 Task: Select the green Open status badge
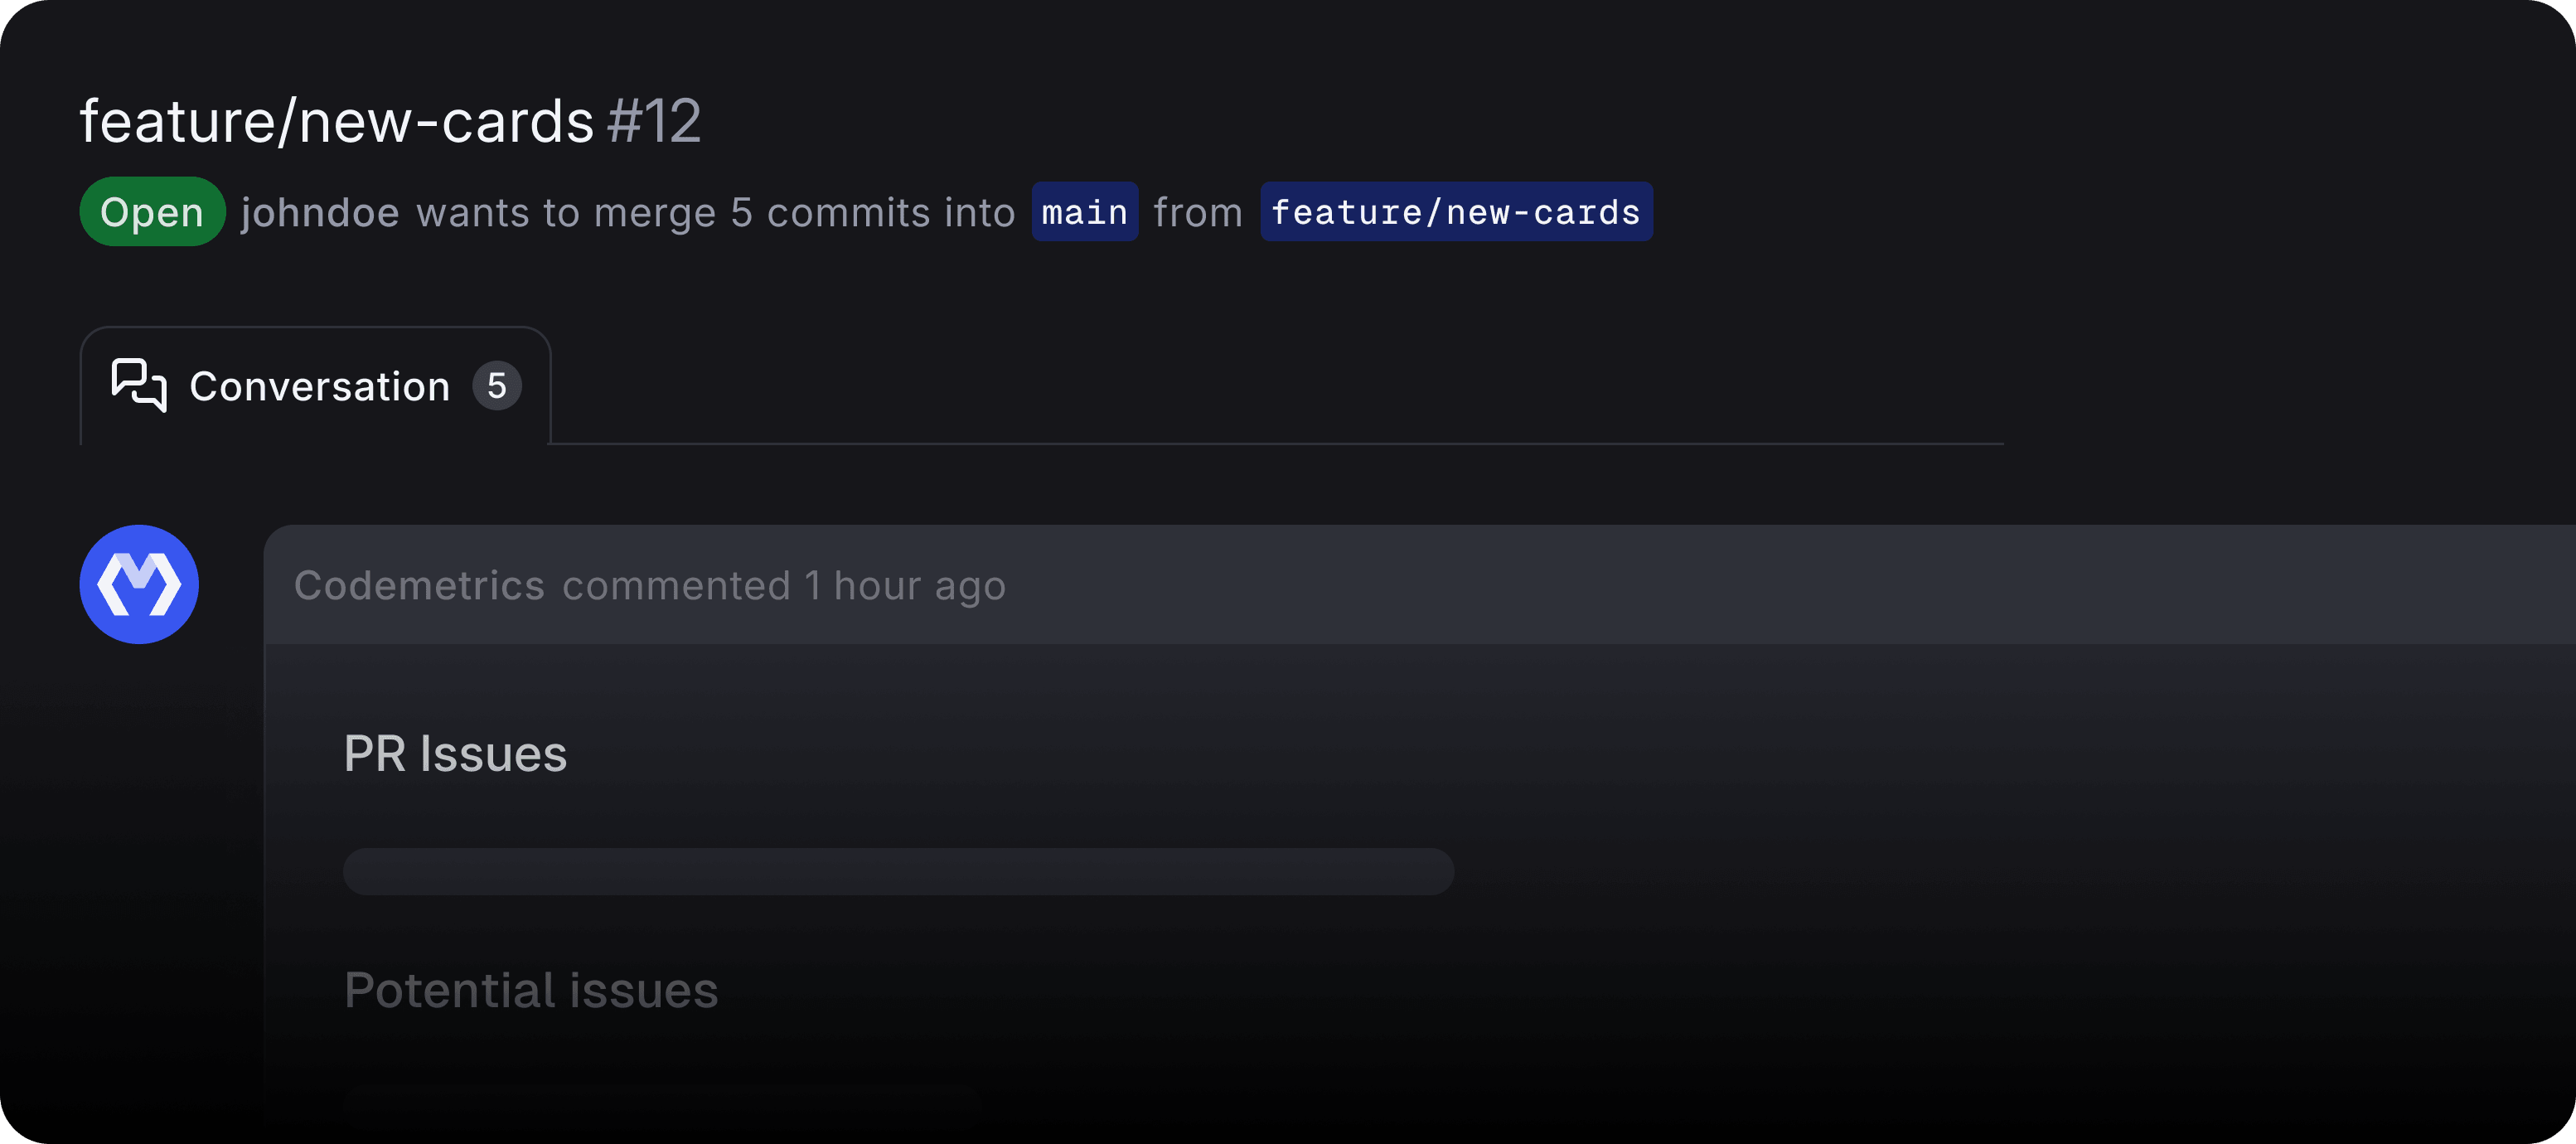coord(151,211)
